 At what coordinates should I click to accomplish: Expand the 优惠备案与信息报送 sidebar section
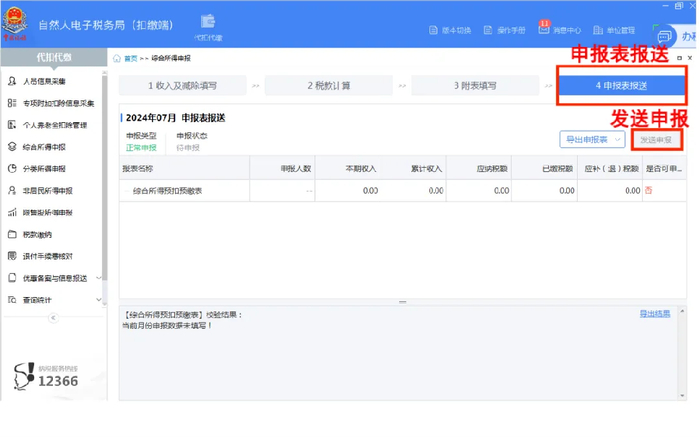click(98, 278)
